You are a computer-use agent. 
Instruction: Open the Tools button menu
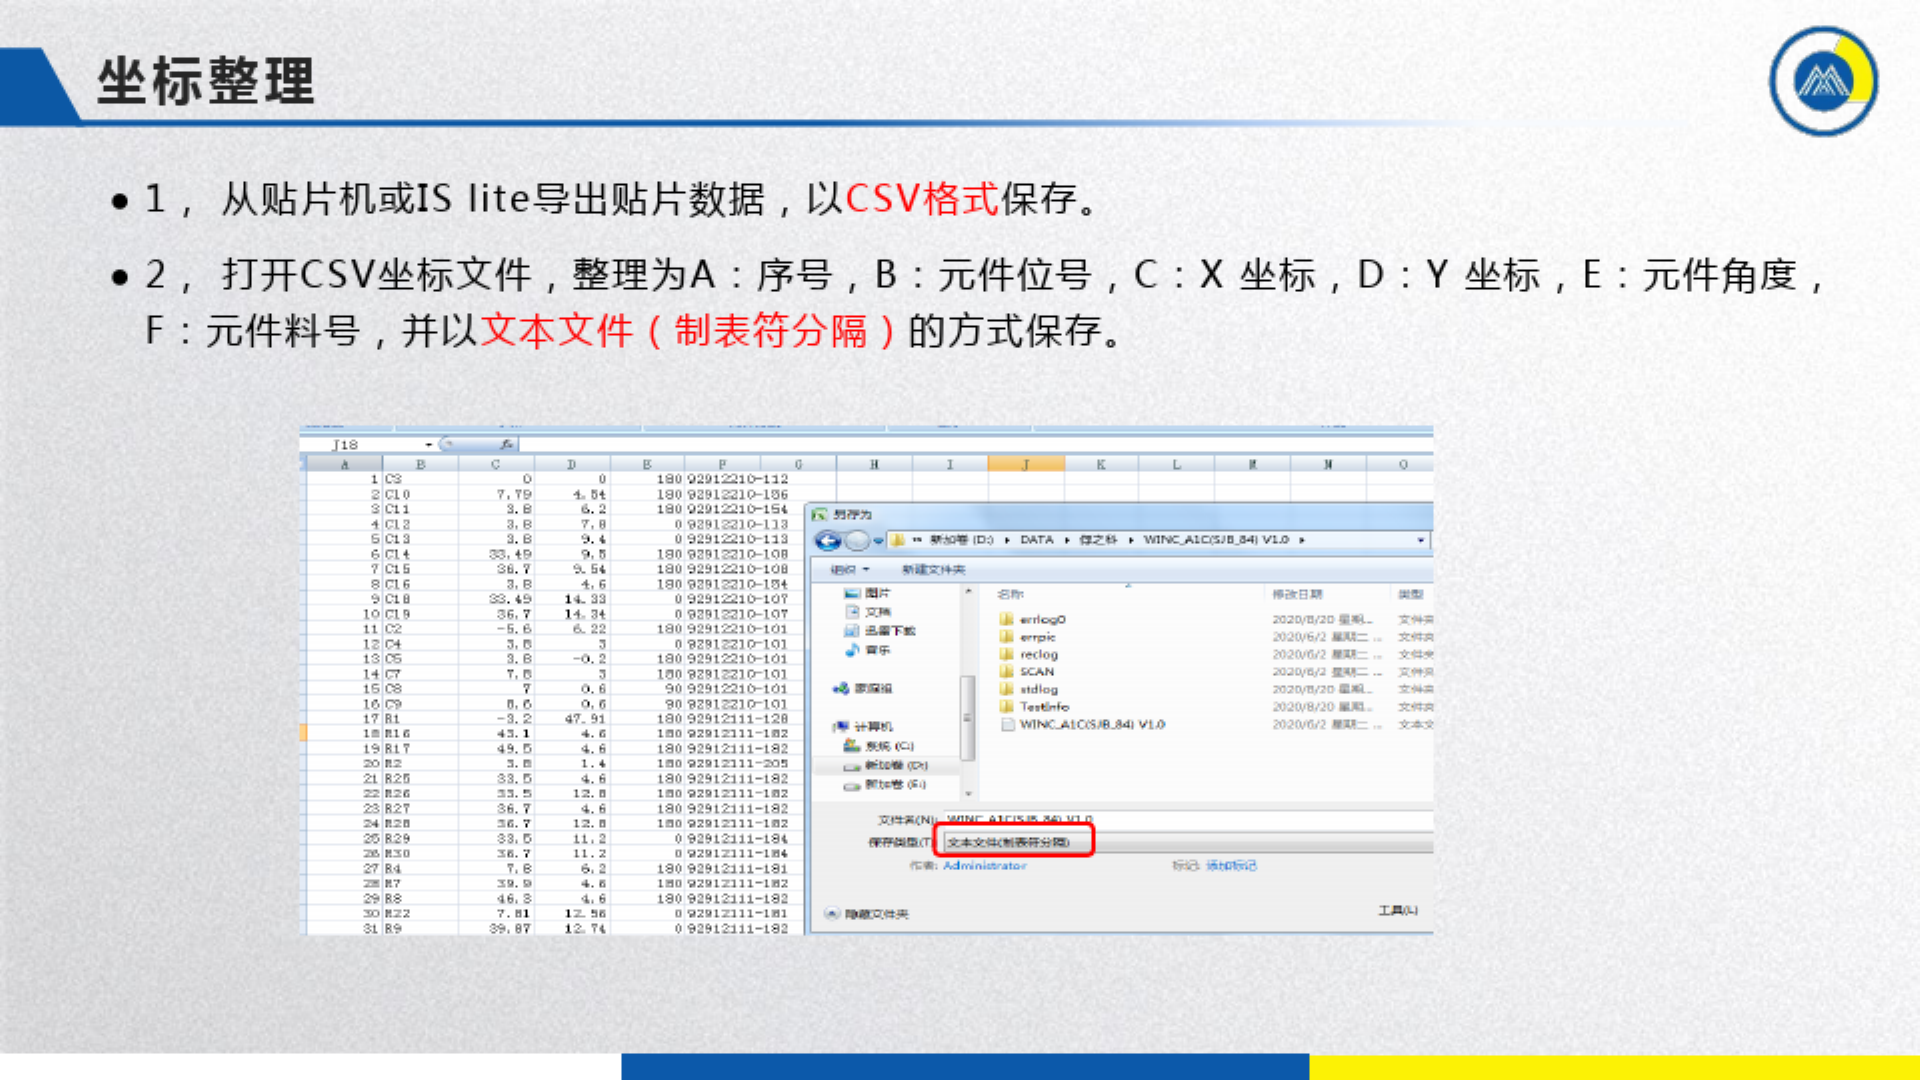pos(1397,910)
